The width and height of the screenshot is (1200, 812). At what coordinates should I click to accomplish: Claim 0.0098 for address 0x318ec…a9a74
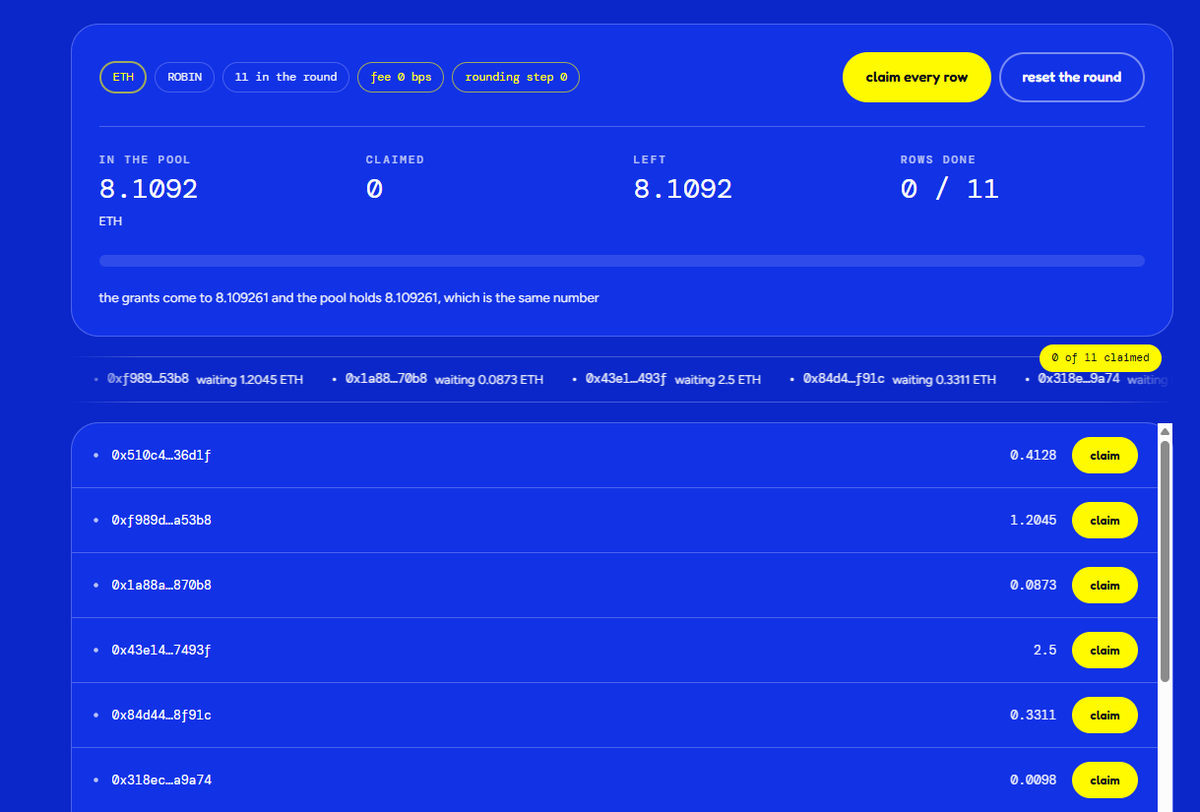[1105, 779]
